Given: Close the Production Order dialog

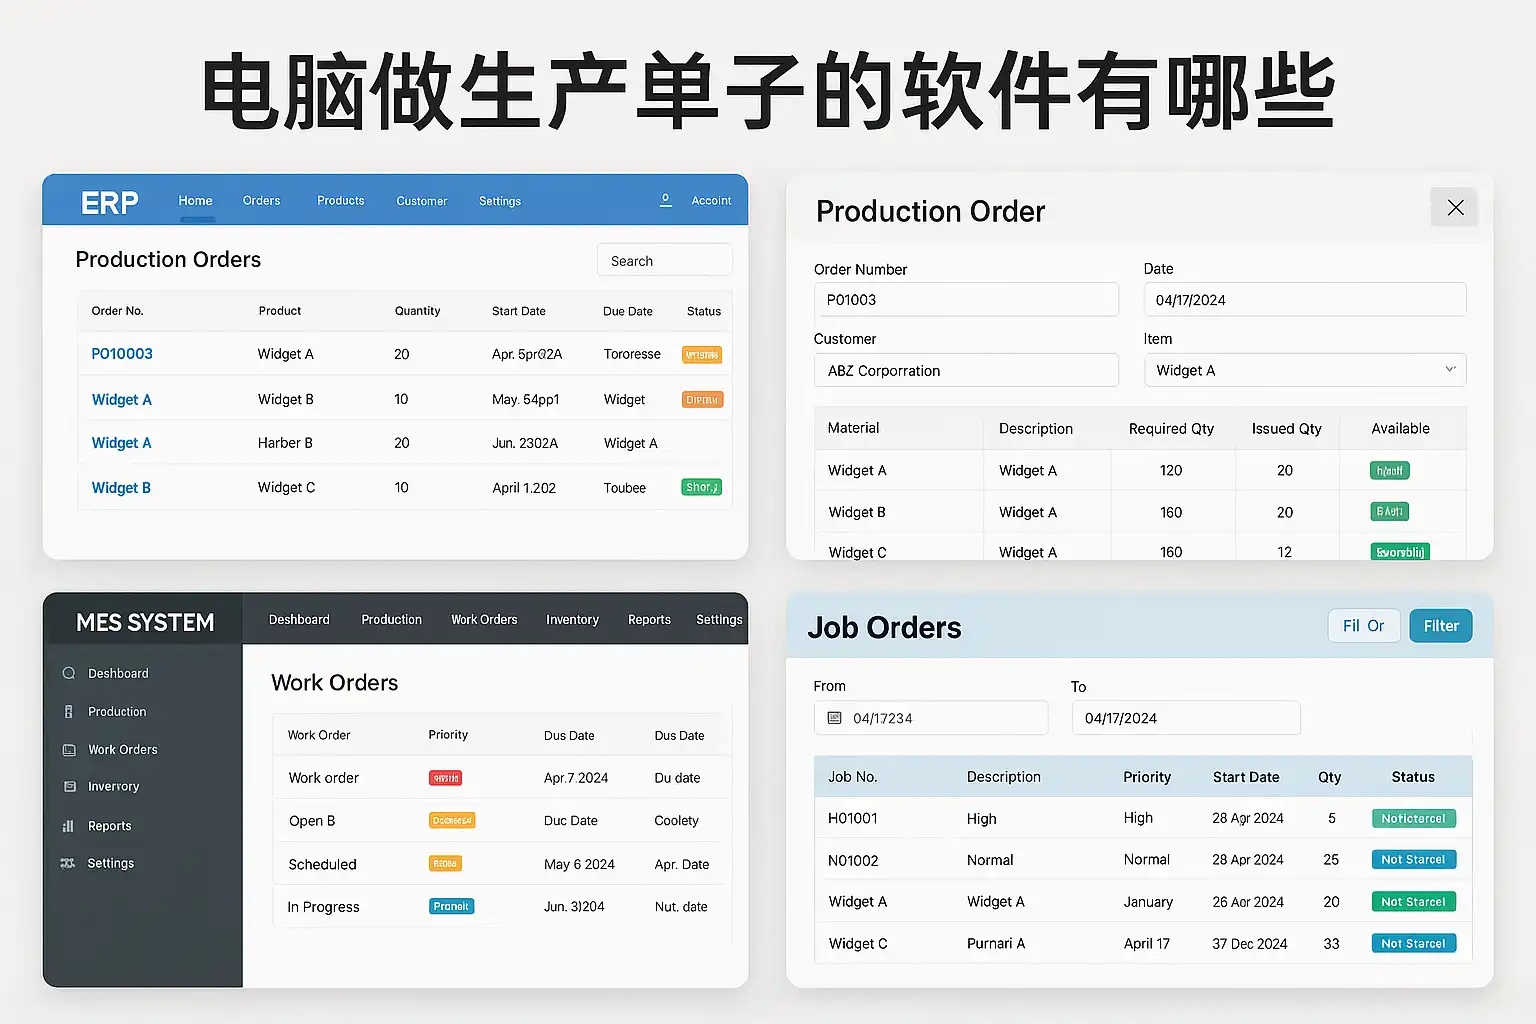Looking at the screenshot, I should pos(1454,208).
